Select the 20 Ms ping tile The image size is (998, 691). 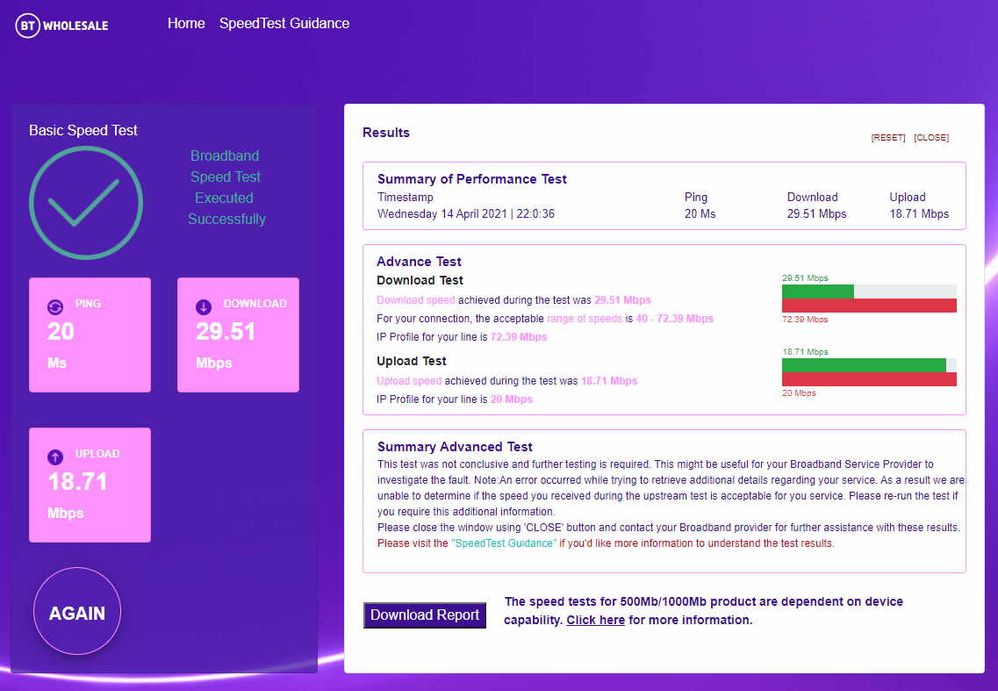coord(90,335)
